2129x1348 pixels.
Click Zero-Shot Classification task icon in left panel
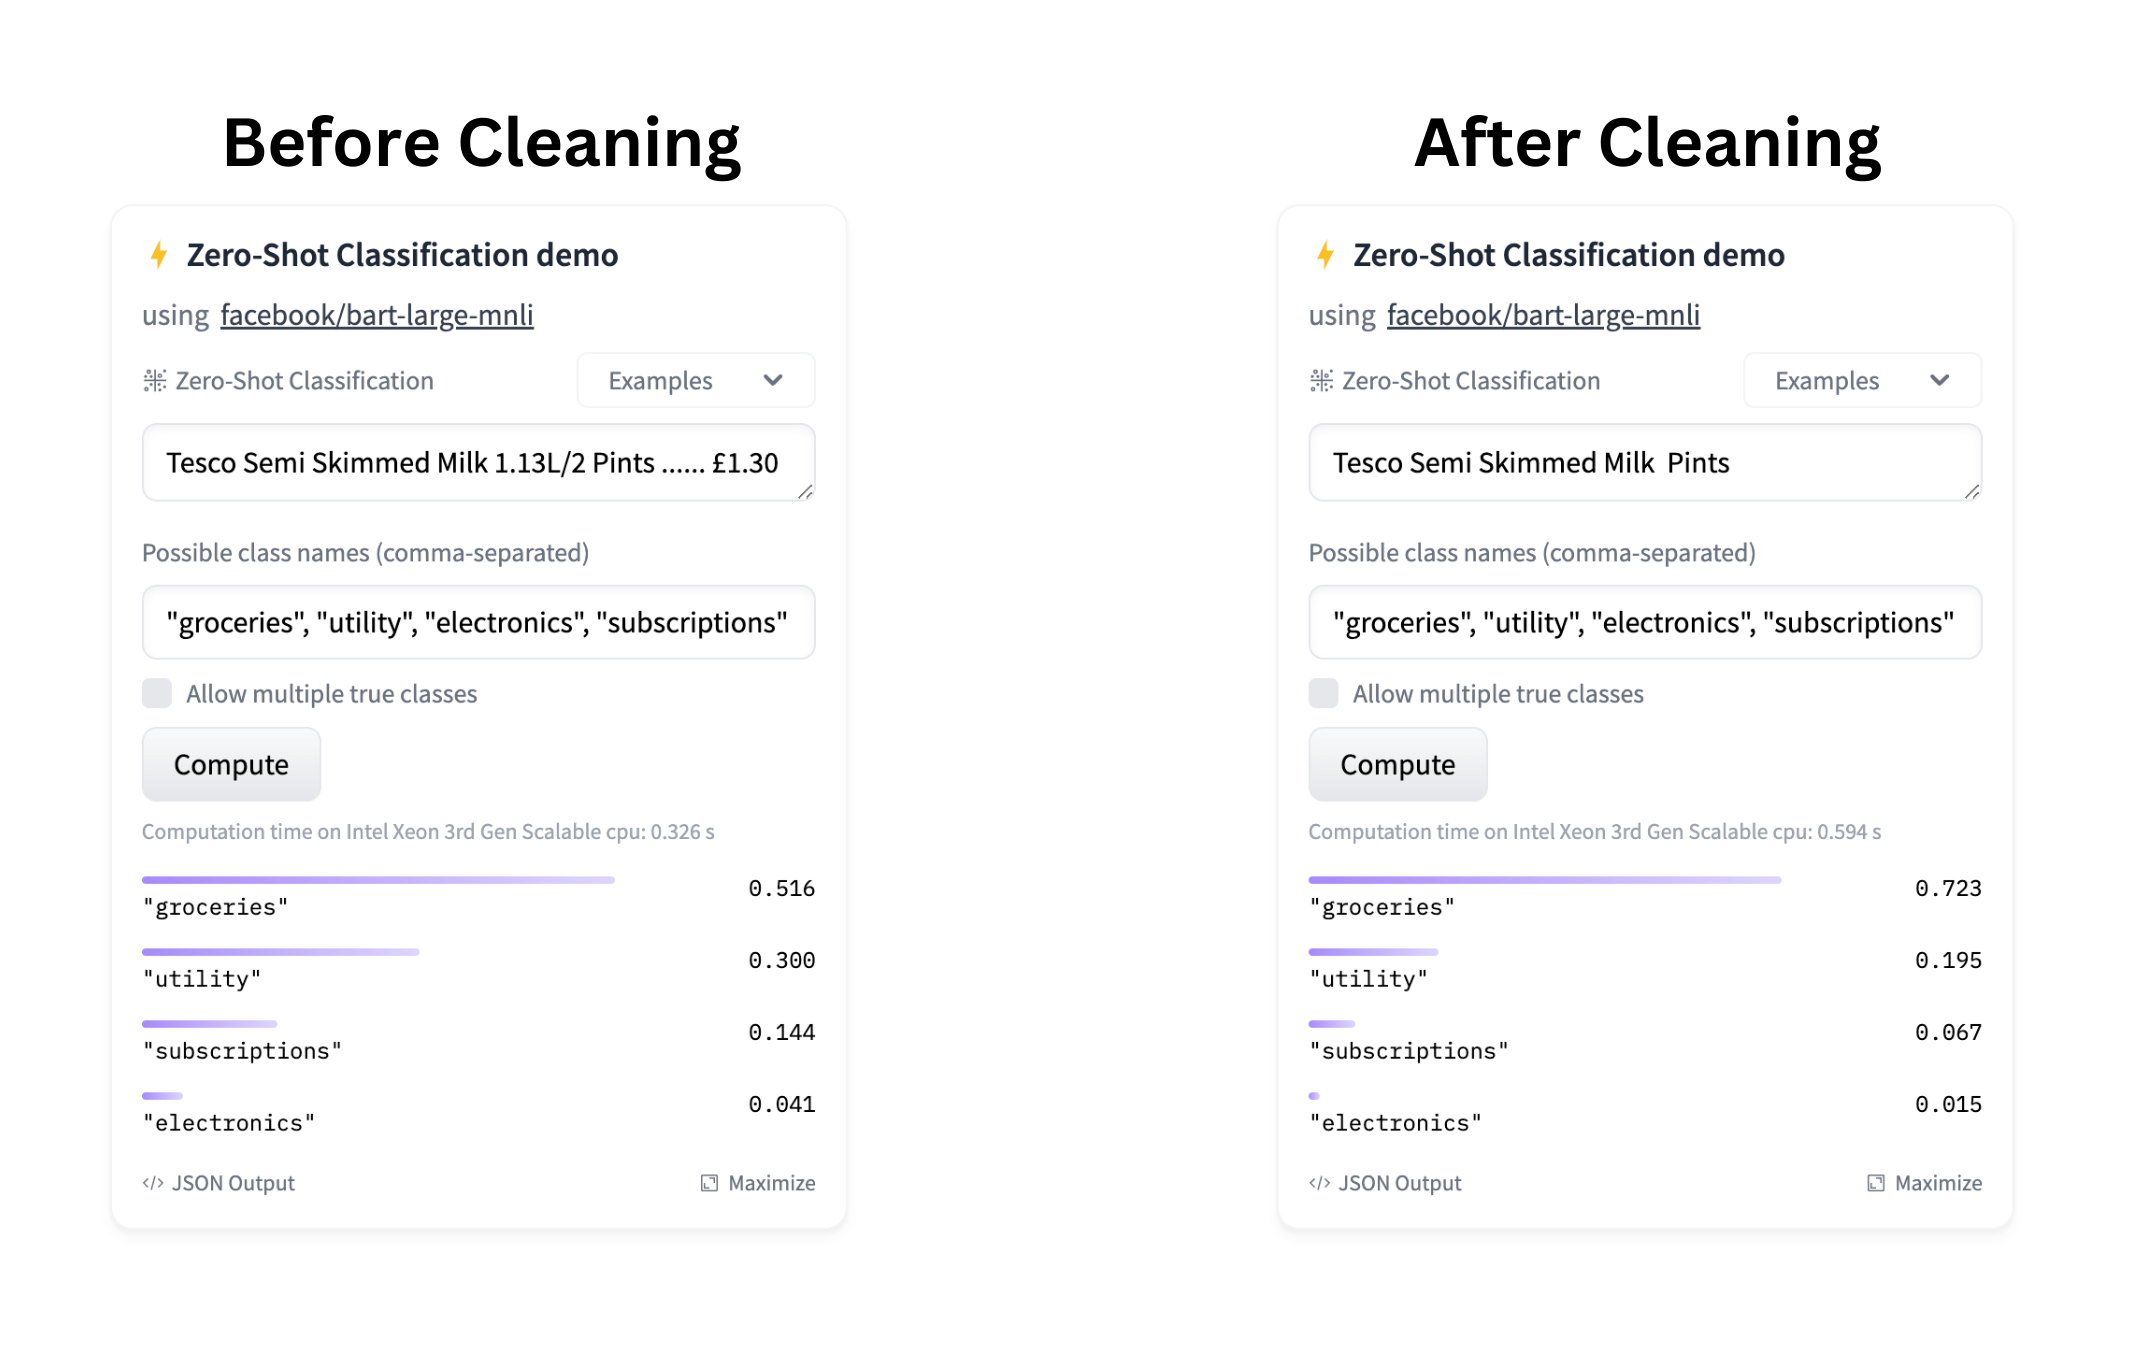click(x=155, y=381)
